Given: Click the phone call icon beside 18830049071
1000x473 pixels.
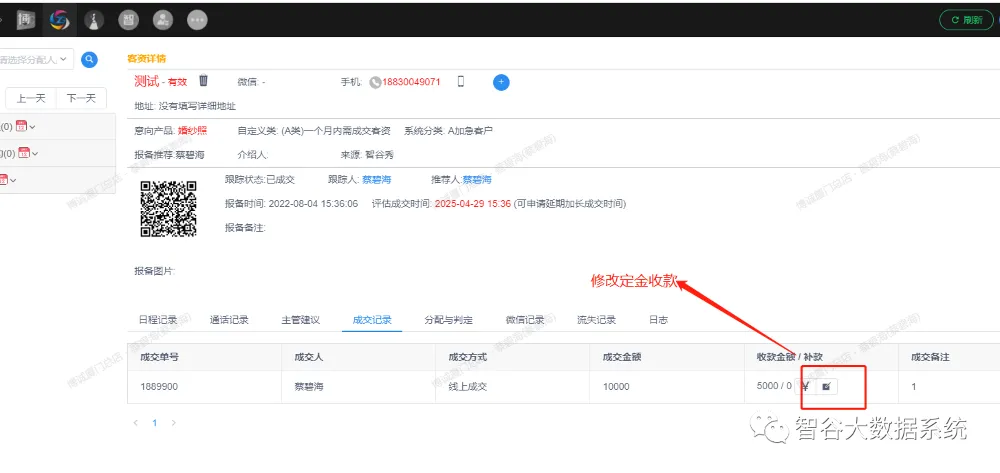Looking at the screenshot, I should [x=375, y=82].
